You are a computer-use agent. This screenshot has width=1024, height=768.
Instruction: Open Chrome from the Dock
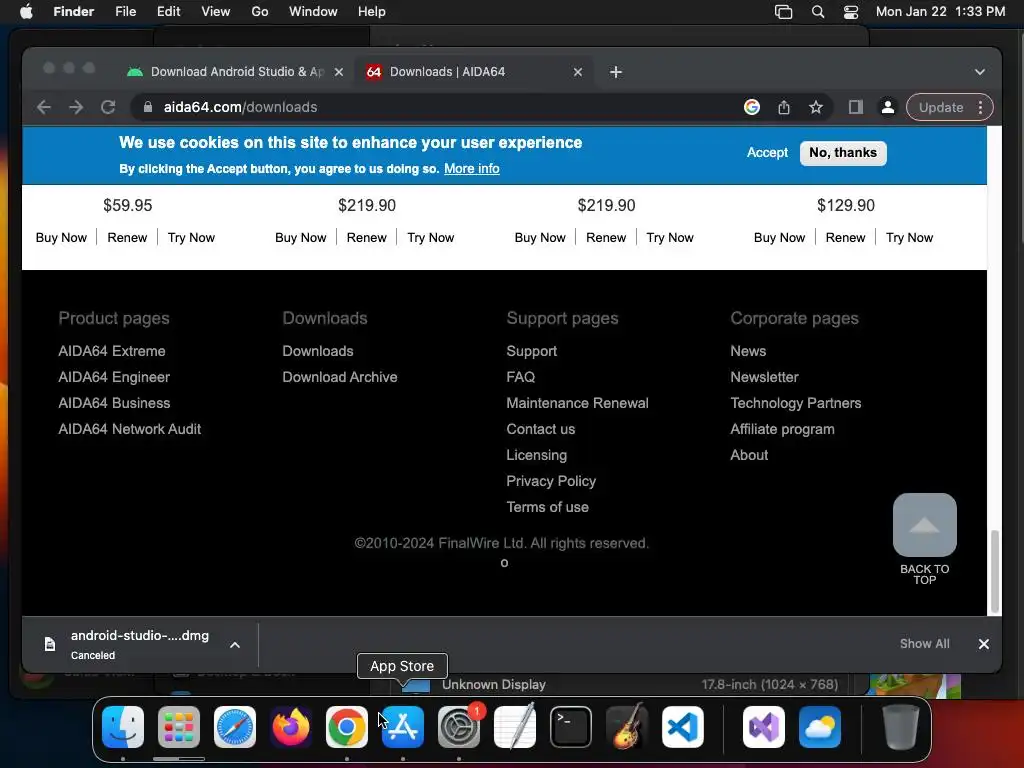(x=347, y=727)
